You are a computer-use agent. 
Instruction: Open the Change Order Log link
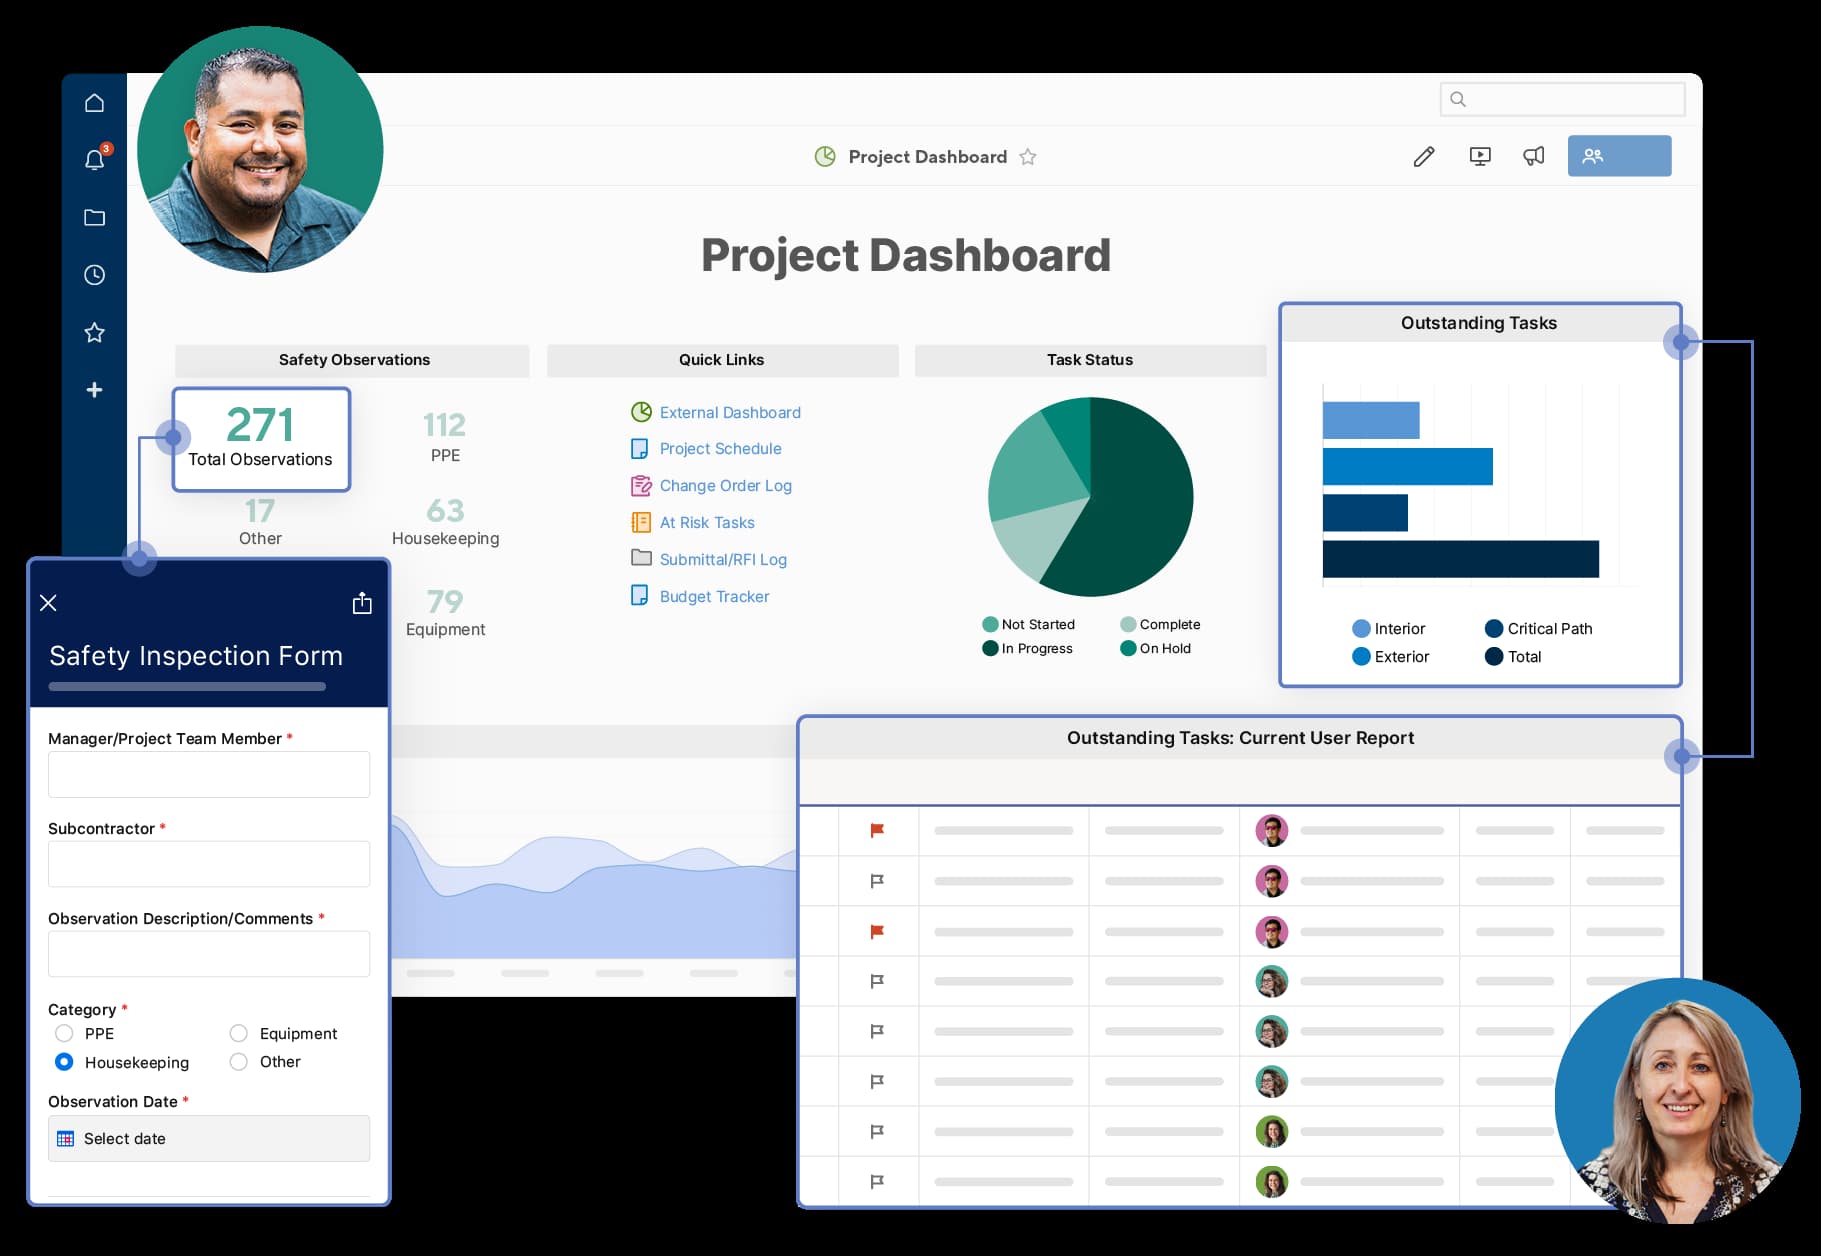(726, 485)
